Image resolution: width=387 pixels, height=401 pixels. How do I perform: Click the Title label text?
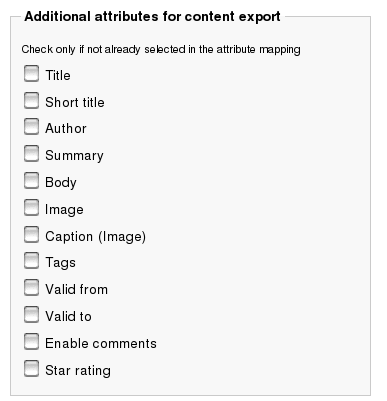pos(58,75)
